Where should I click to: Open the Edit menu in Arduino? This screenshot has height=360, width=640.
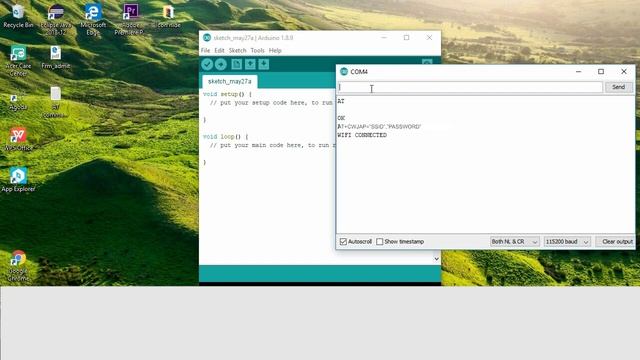pos(220,51)
